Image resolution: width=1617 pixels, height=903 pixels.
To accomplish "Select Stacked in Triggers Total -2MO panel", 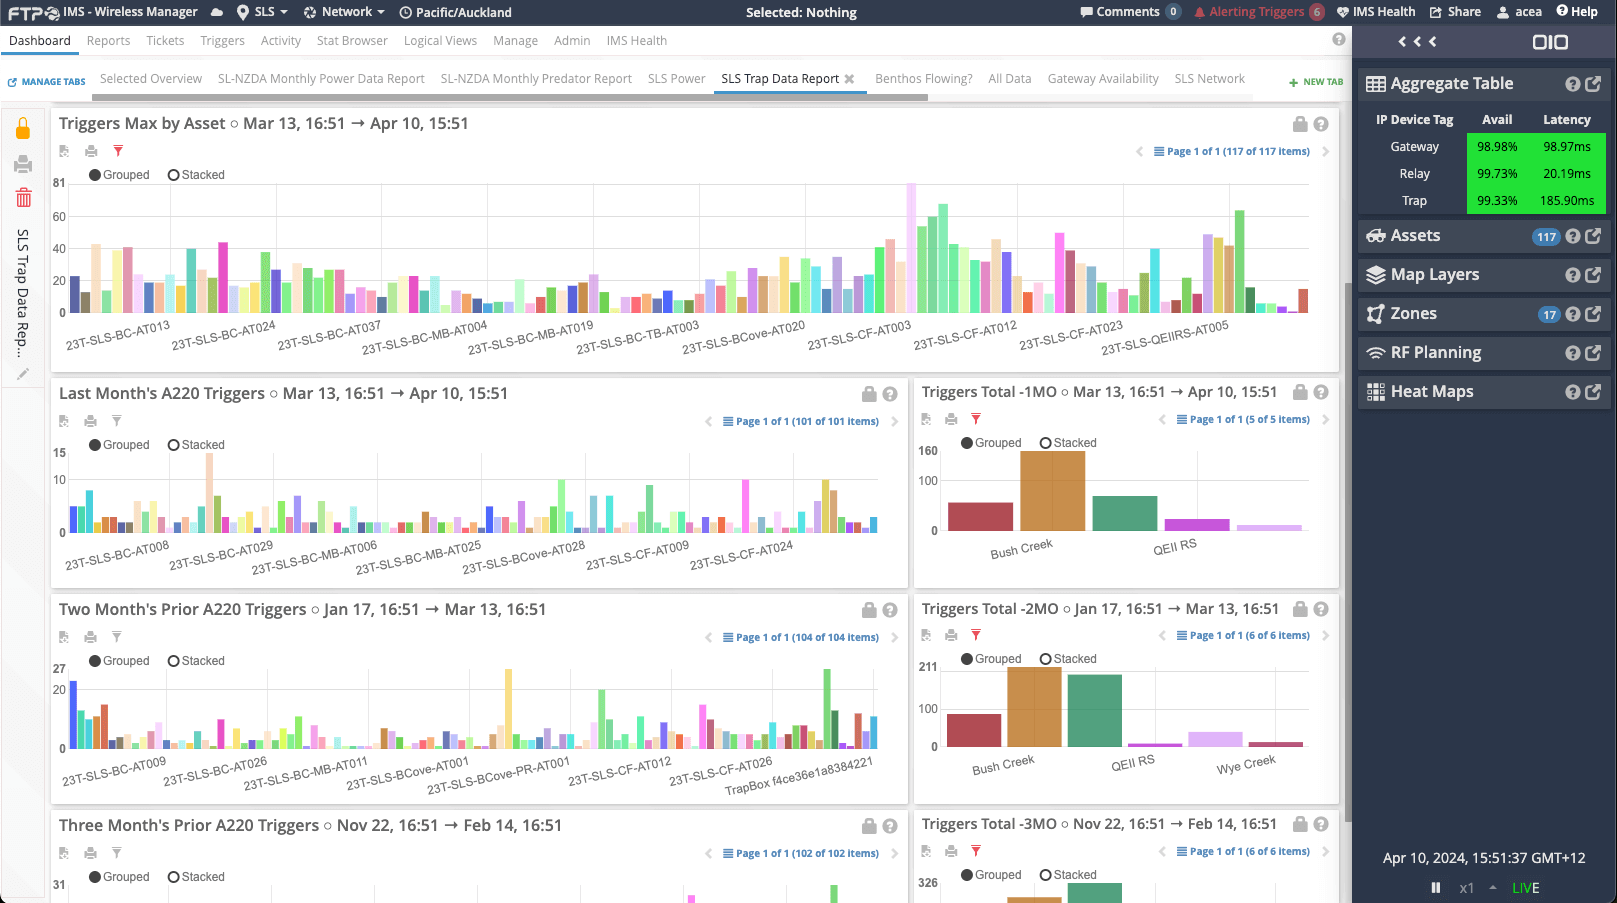I will click(x=1044, y=658).
